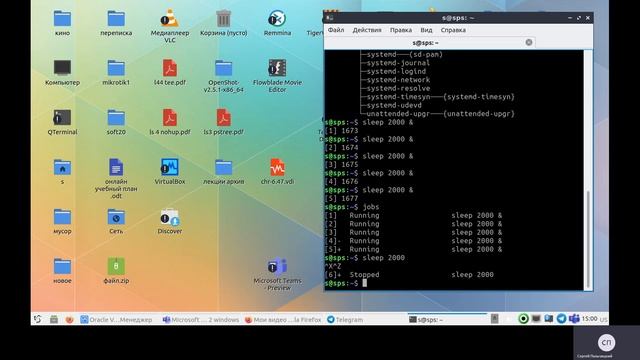Click the Telegram tray icon
This screenshot has height=360, width=640.
[x=561, y=319]
